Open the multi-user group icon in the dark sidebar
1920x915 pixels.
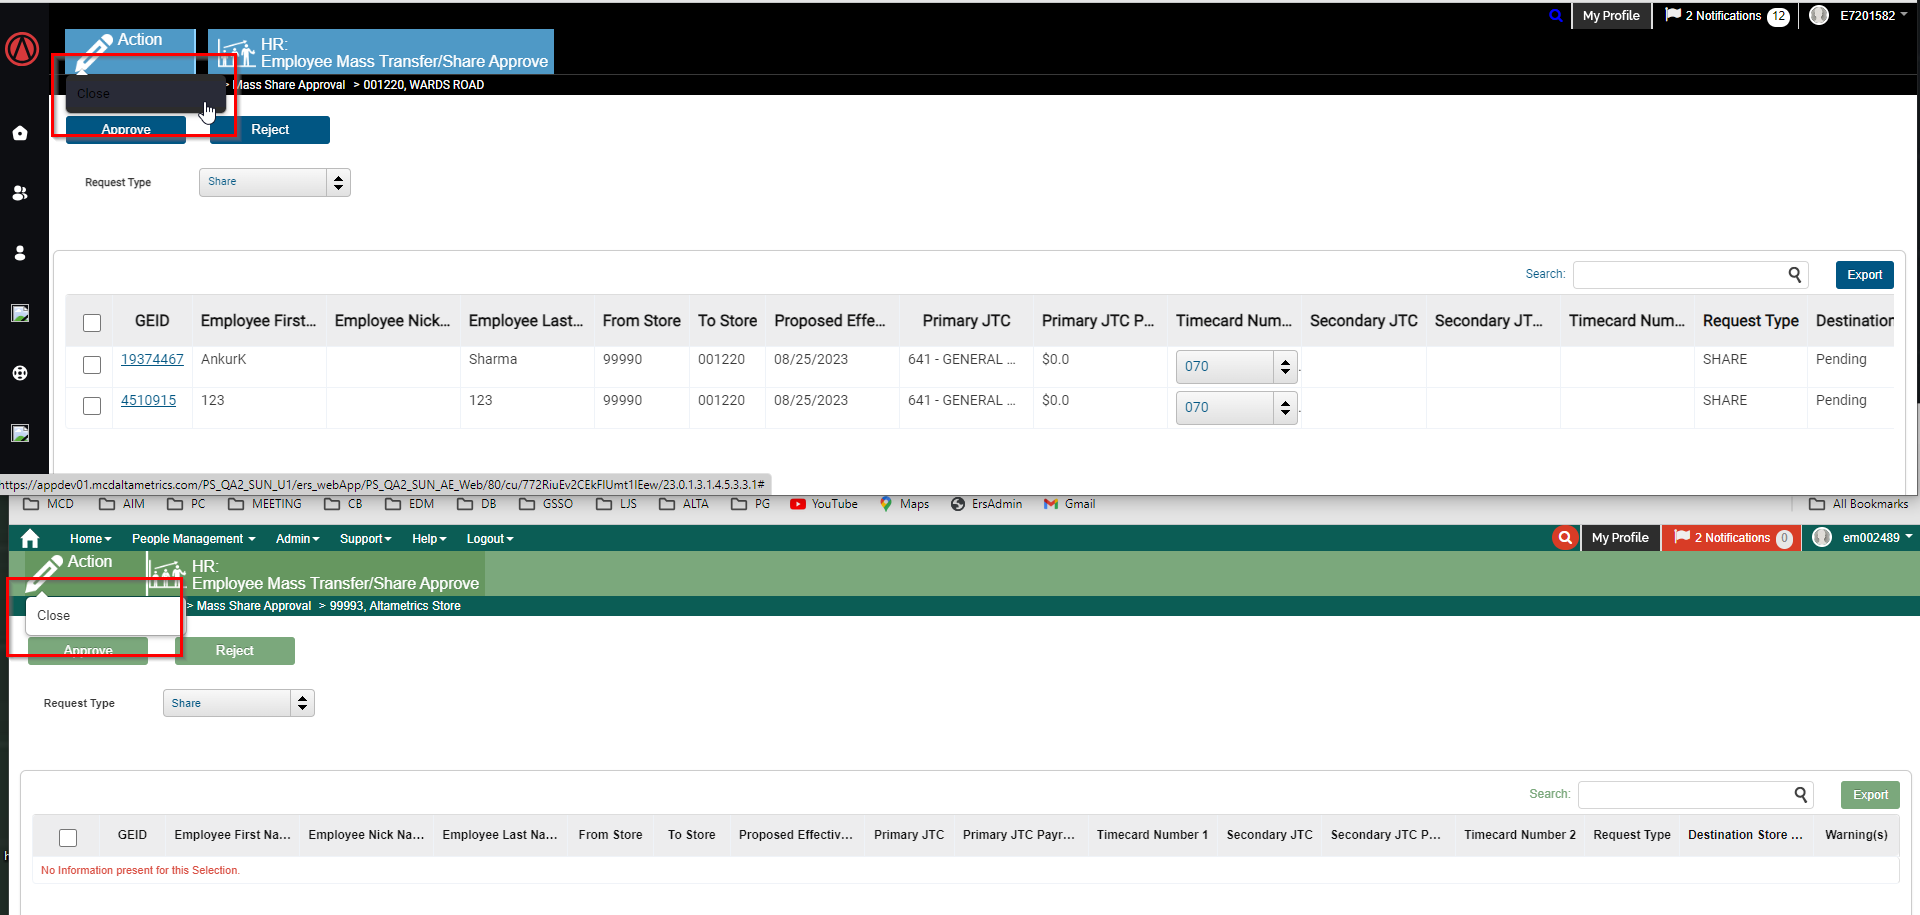[x=20, y=193]
